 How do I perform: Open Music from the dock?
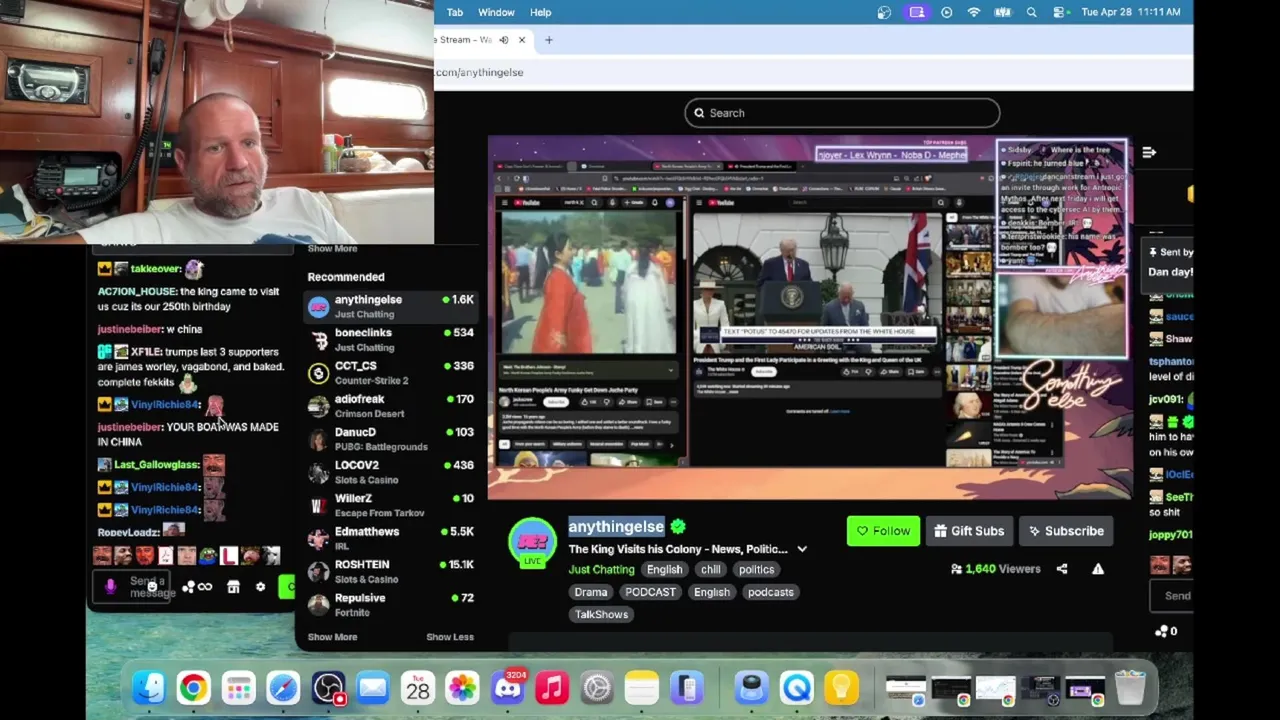coord(552,688)
